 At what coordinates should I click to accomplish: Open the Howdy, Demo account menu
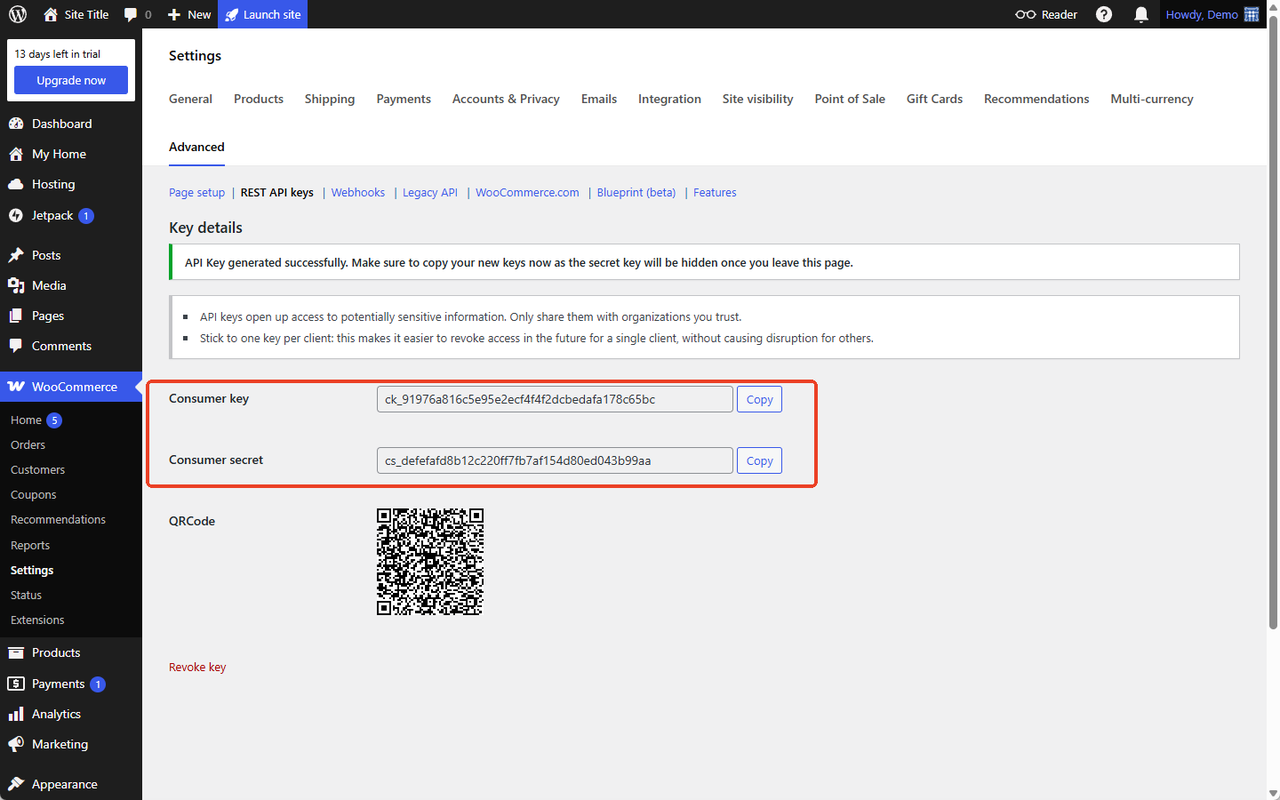pos(1211,15)
